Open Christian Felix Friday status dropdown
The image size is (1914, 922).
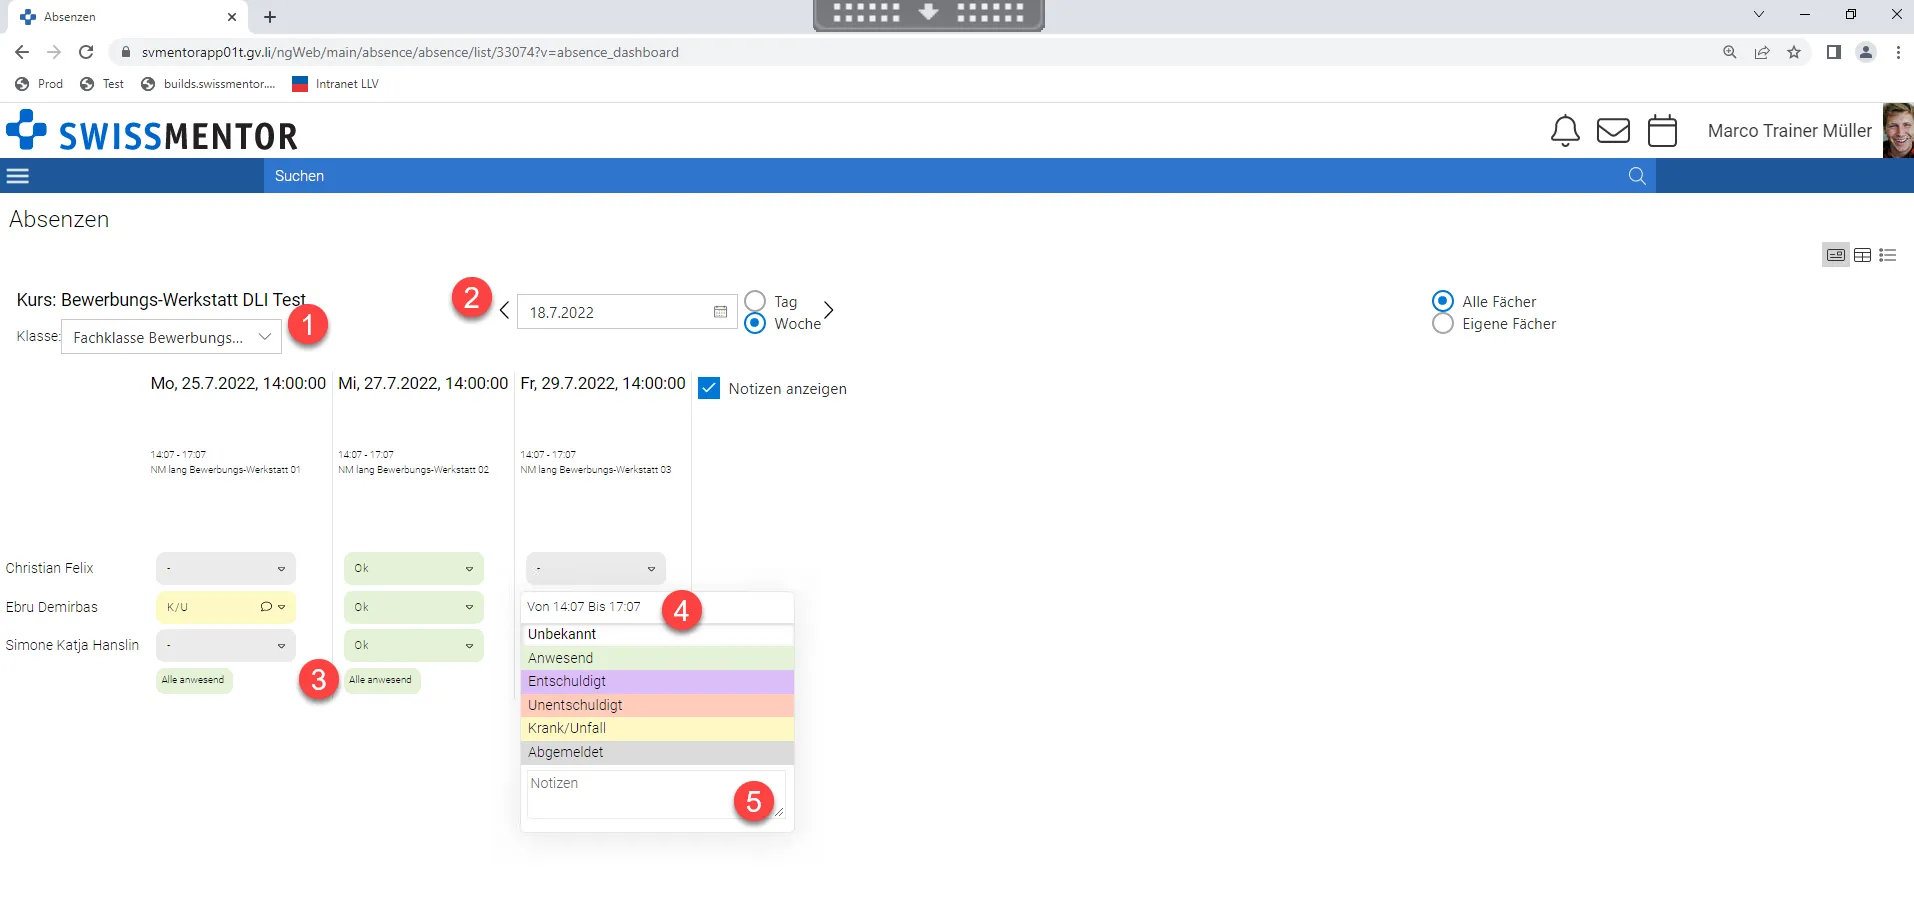tap(596, 568)
